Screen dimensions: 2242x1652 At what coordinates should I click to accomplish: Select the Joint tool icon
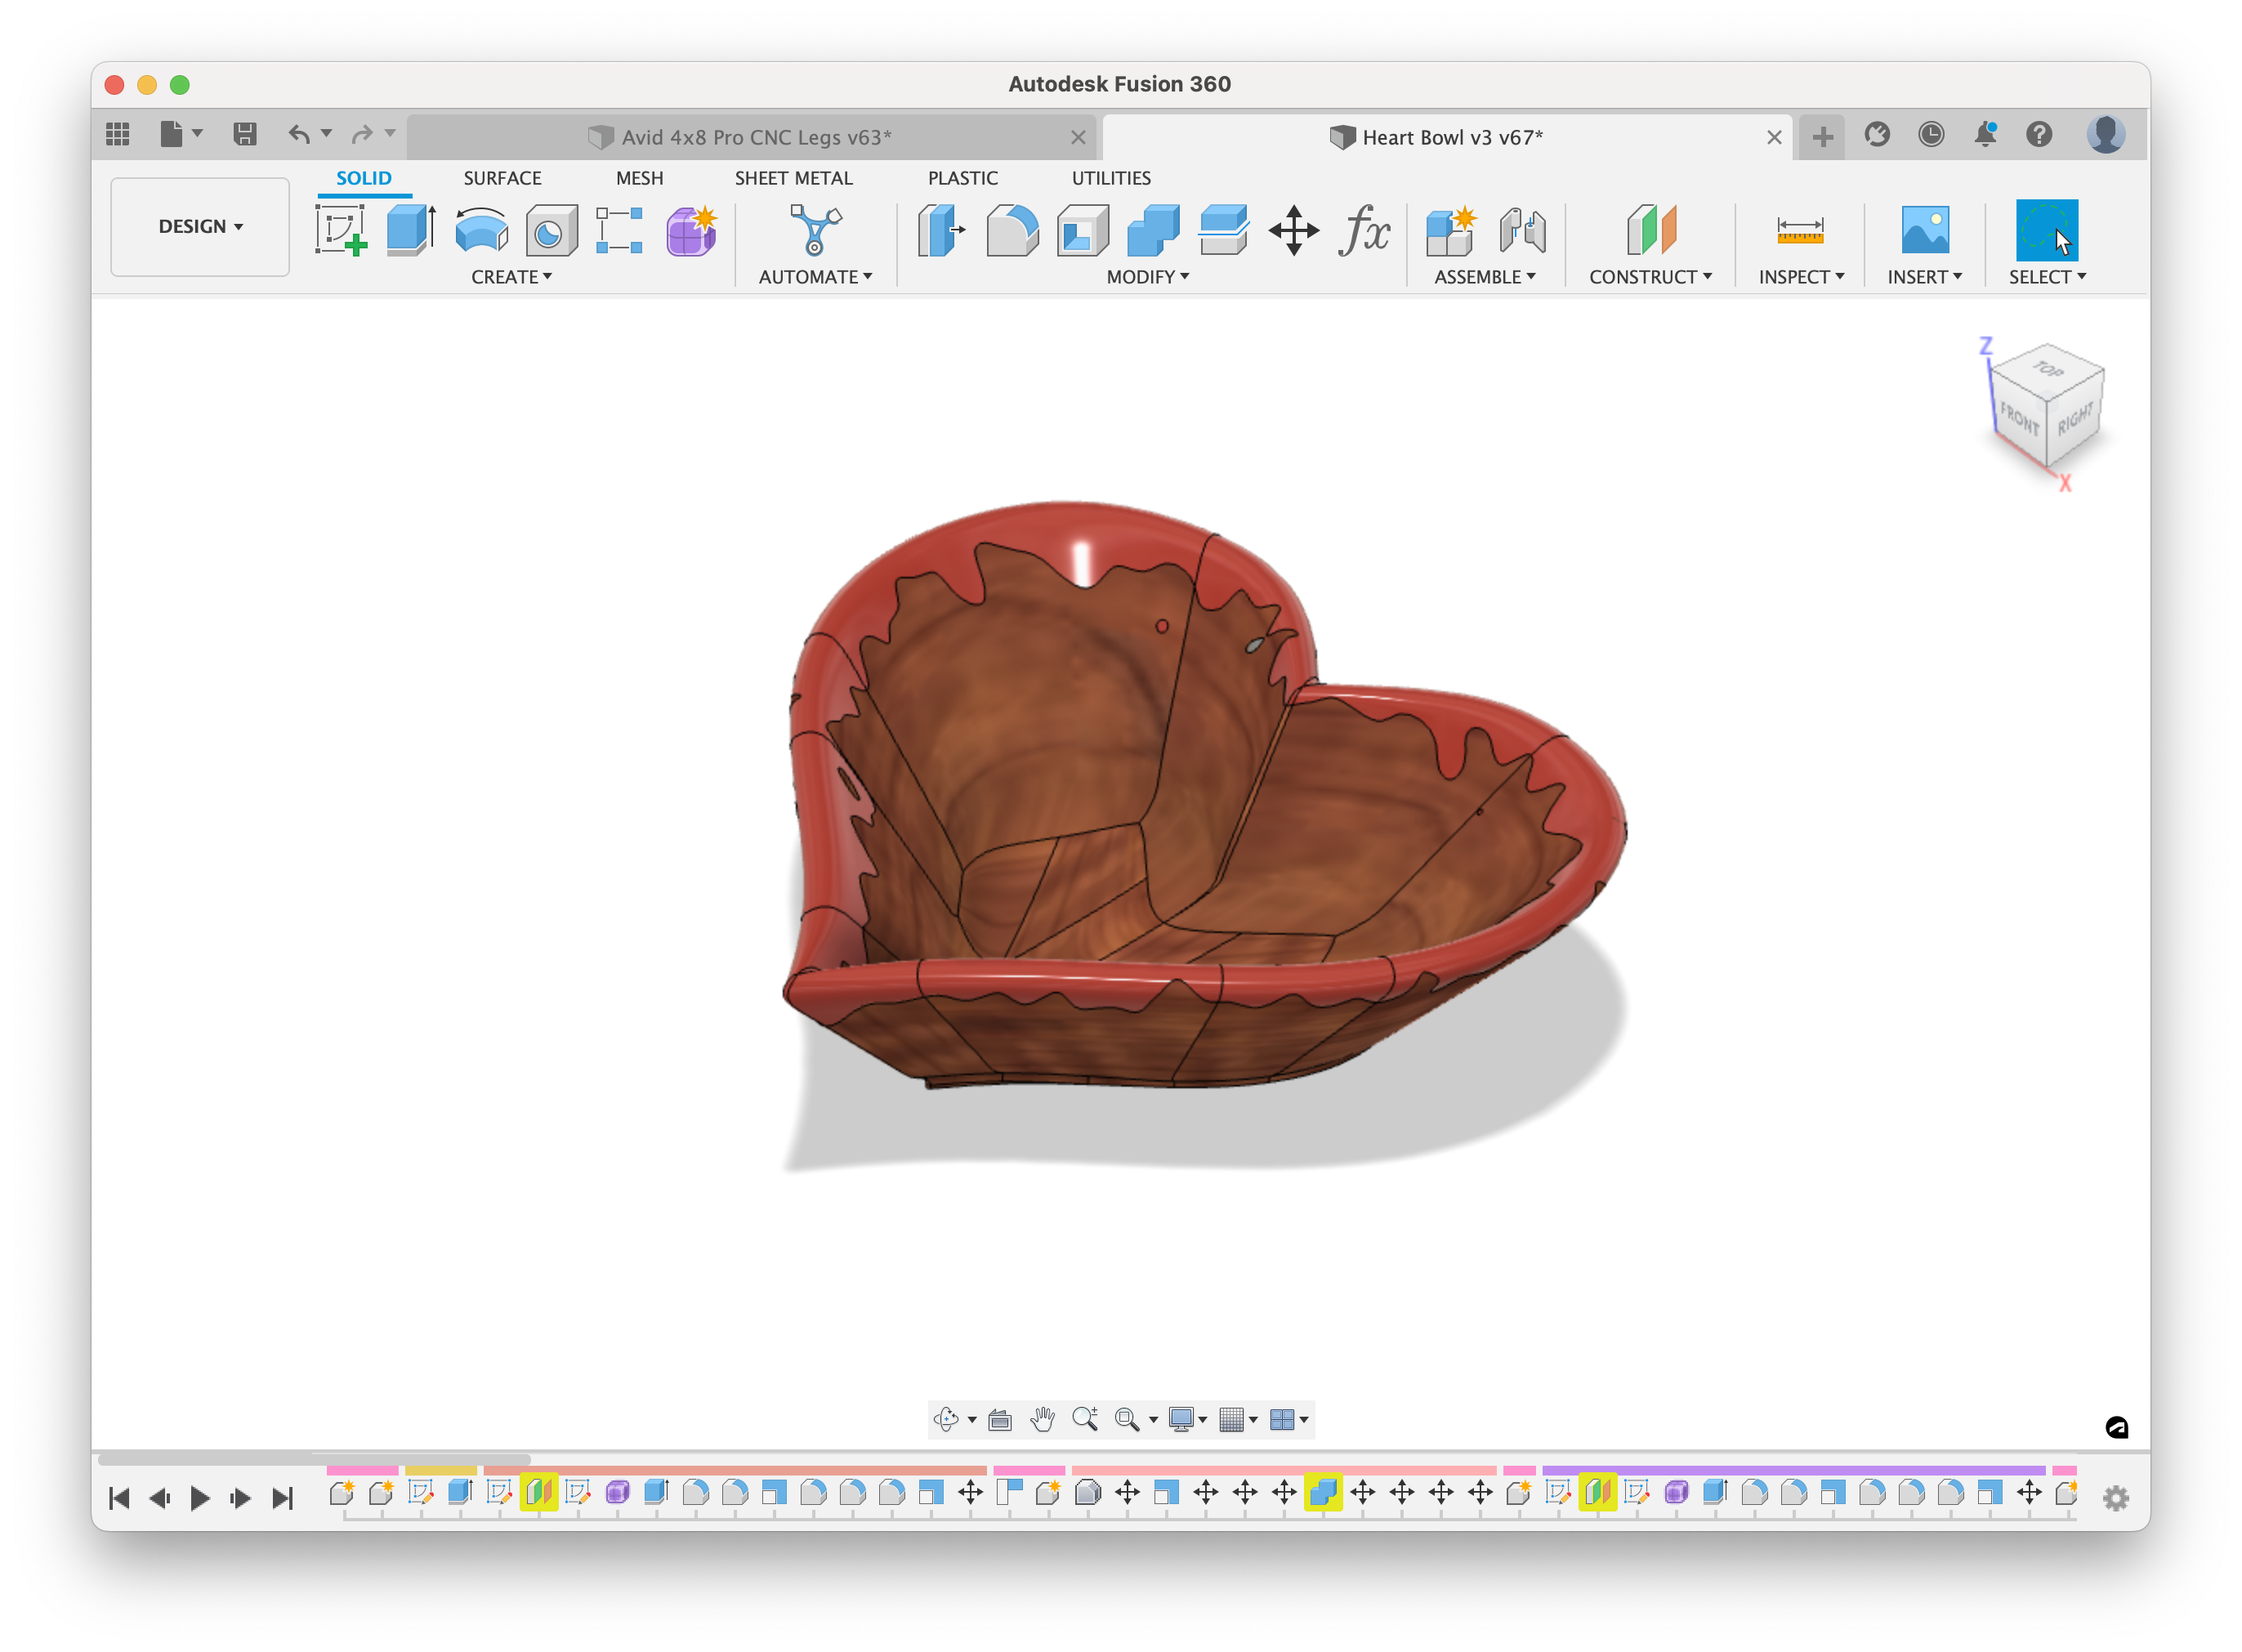(x=1522, y=230)
